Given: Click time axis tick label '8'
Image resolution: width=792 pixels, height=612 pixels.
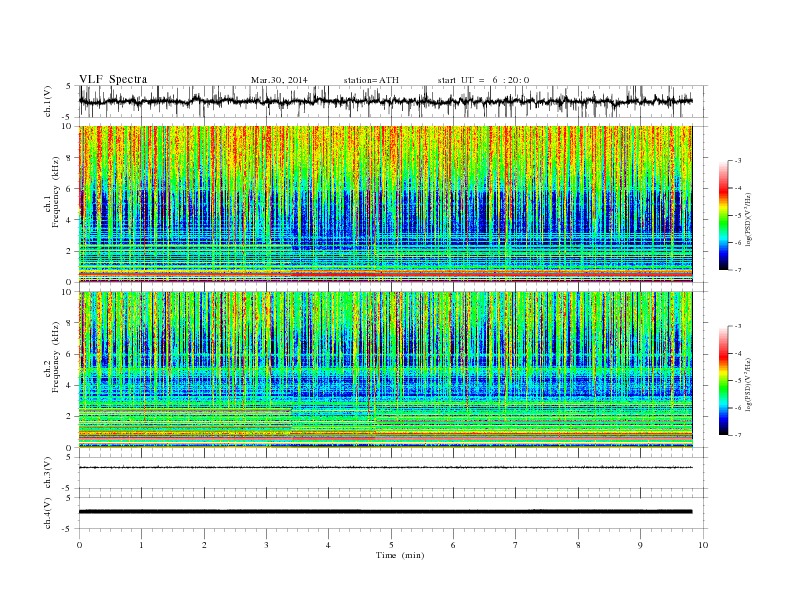Looking at the screenshot, I should pyautogui.click(x=578, y=545).
